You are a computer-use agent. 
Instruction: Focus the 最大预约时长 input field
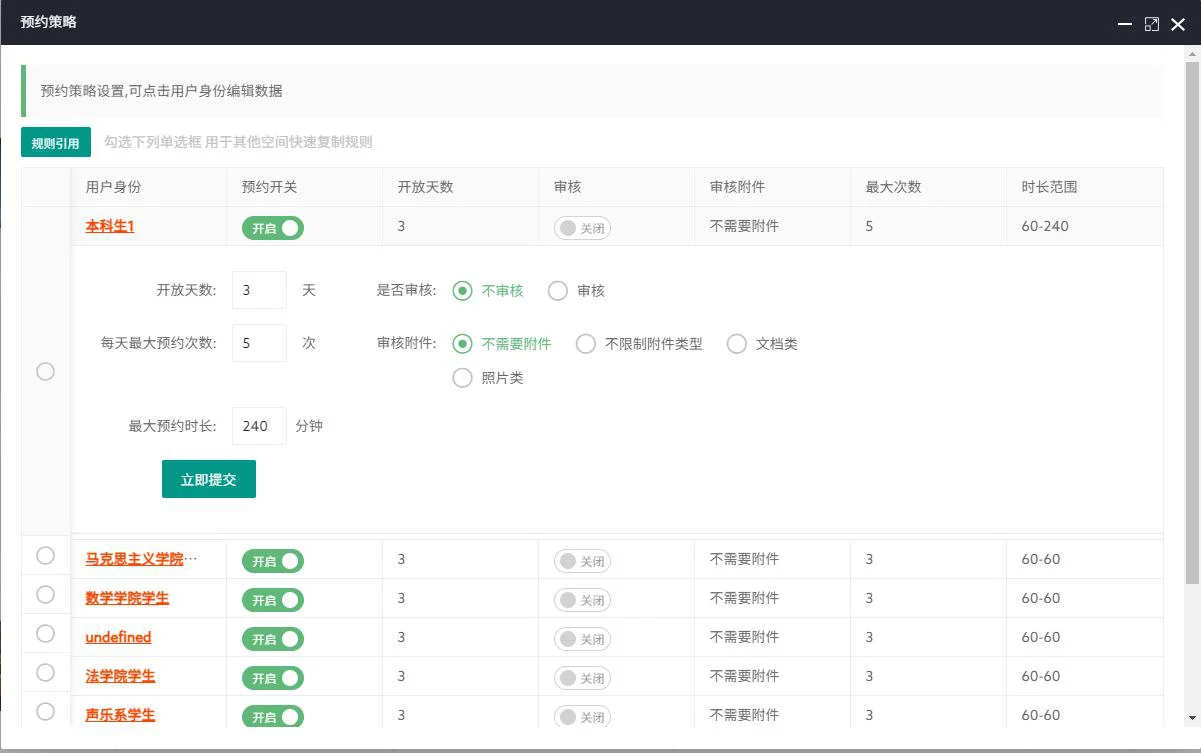point(259,426)
